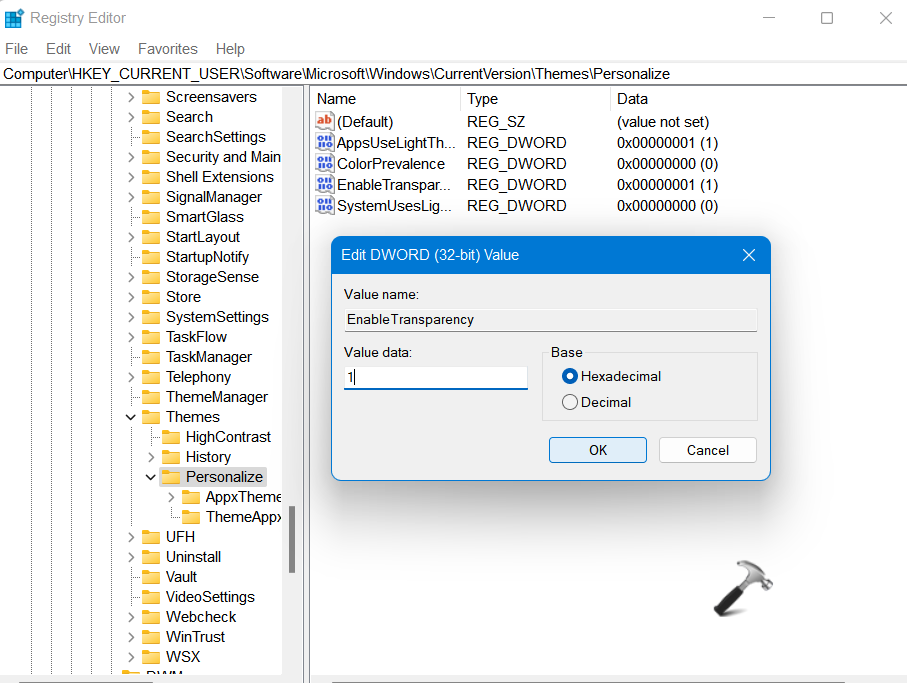Select the Decimal base option
This screenshot has width=907, height=683.
570,402
